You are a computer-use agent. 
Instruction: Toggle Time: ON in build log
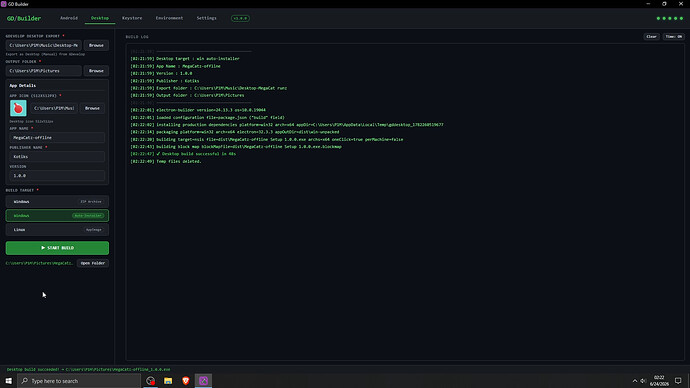pyautogui.click(x=673, y=37)
